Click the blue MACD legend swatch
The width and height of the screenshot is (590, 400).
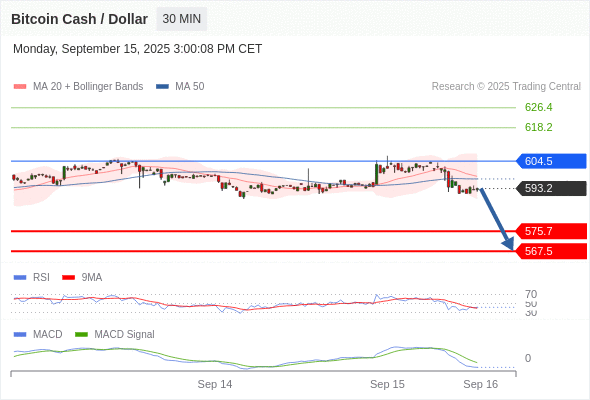pos(20,334)
